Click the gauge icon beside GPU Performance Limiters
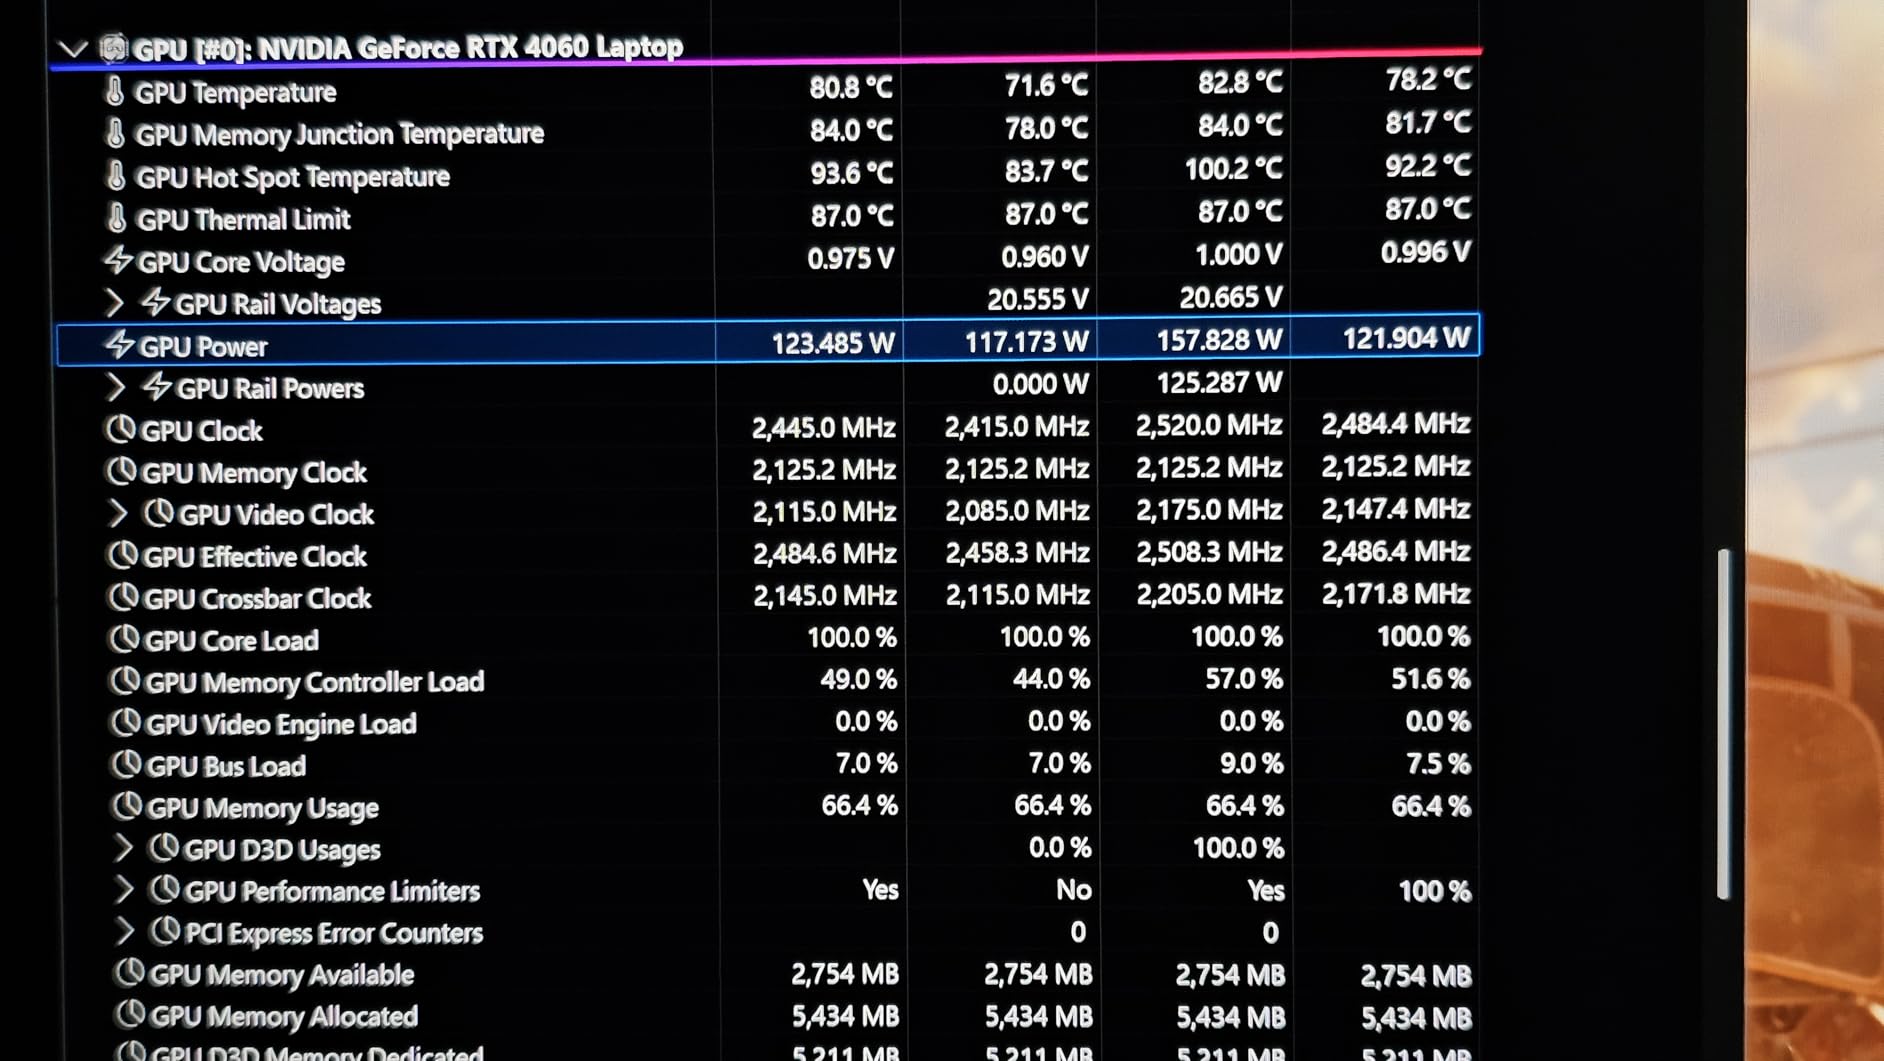The height and width of the screenshot is (1061, 1884). pos(165,889)
